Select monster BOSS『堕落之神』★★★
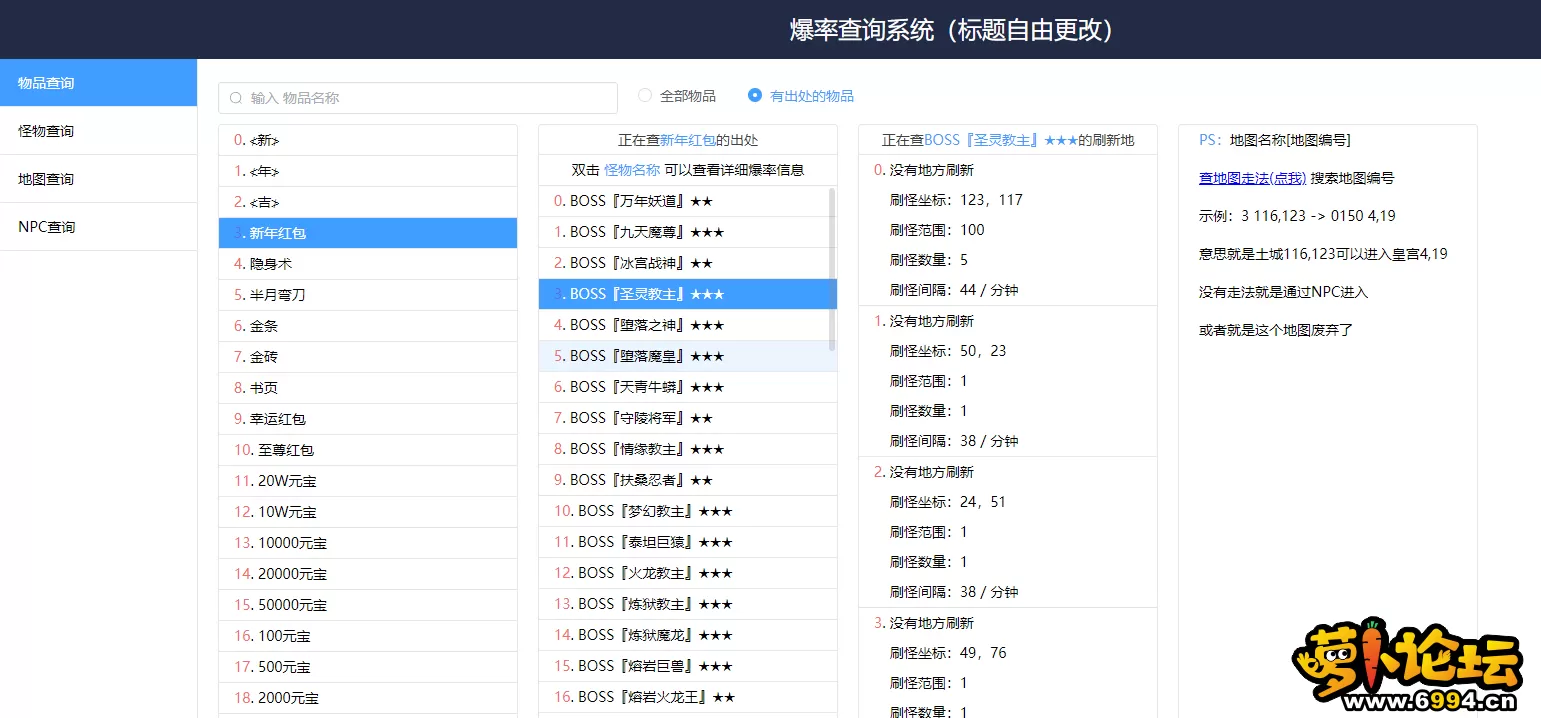This screenshot has width=1541, height=718. (688, 325)
